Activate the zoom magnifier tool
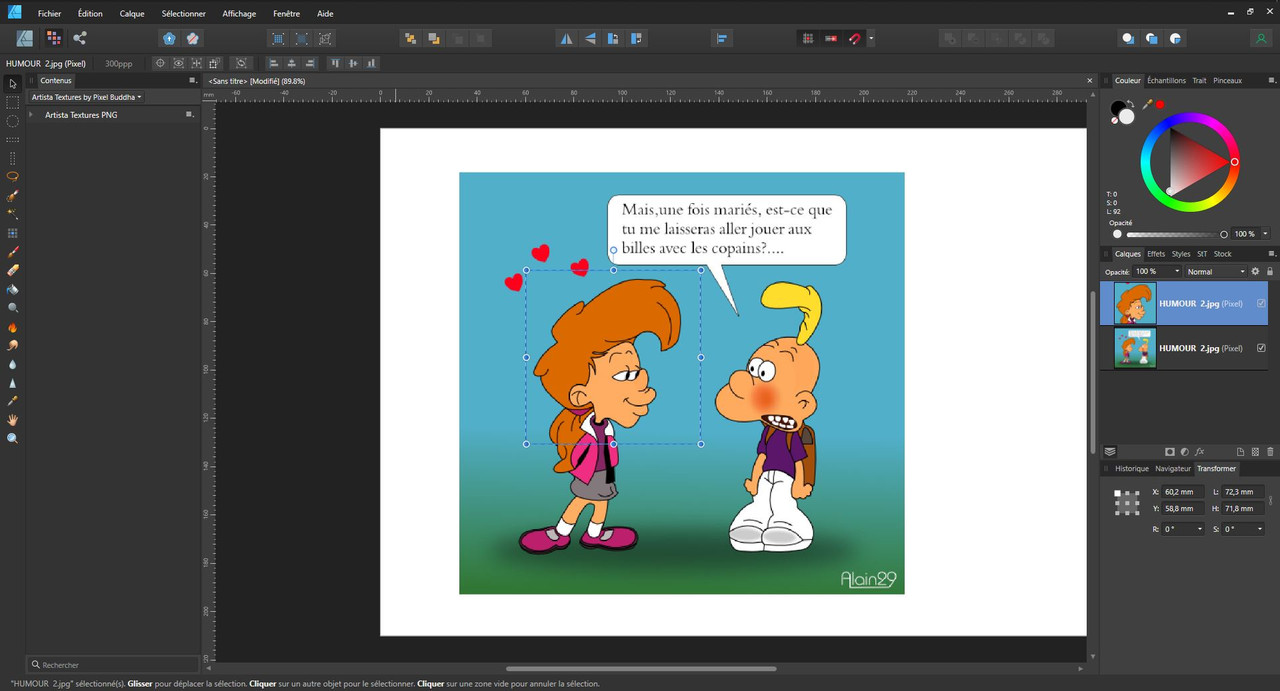Viewport: 1280px width, 691px height. pos(13,439)
